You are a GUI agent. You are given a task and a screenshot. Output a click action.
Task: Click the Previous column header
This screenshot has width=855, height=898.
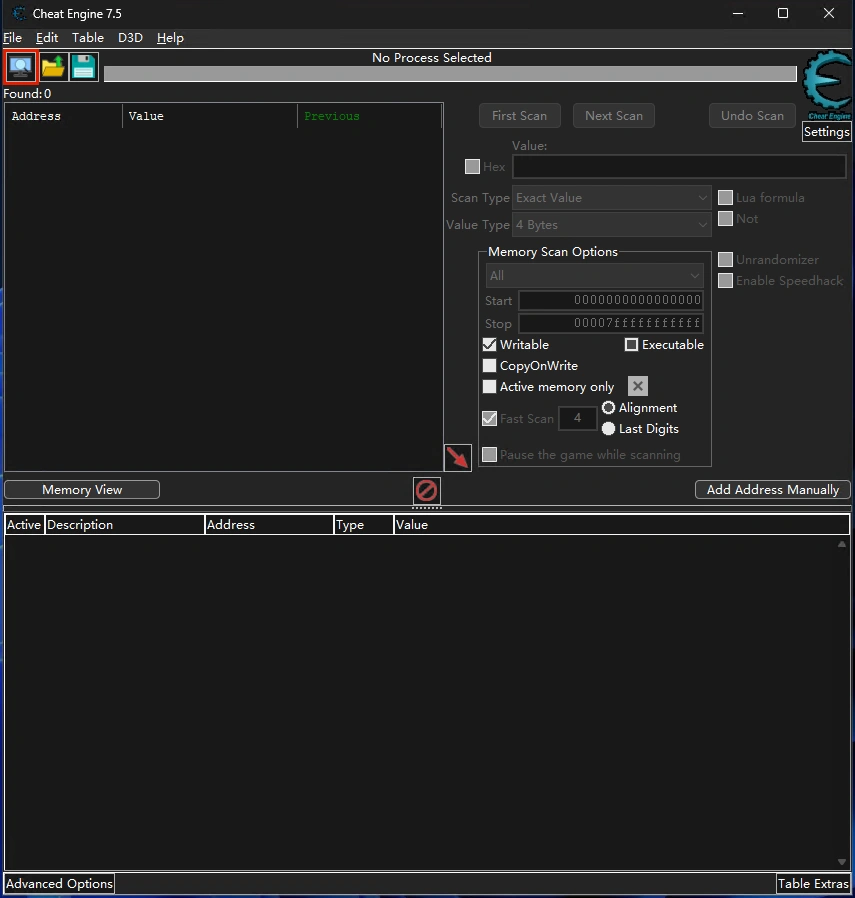[x=369, y=116]
